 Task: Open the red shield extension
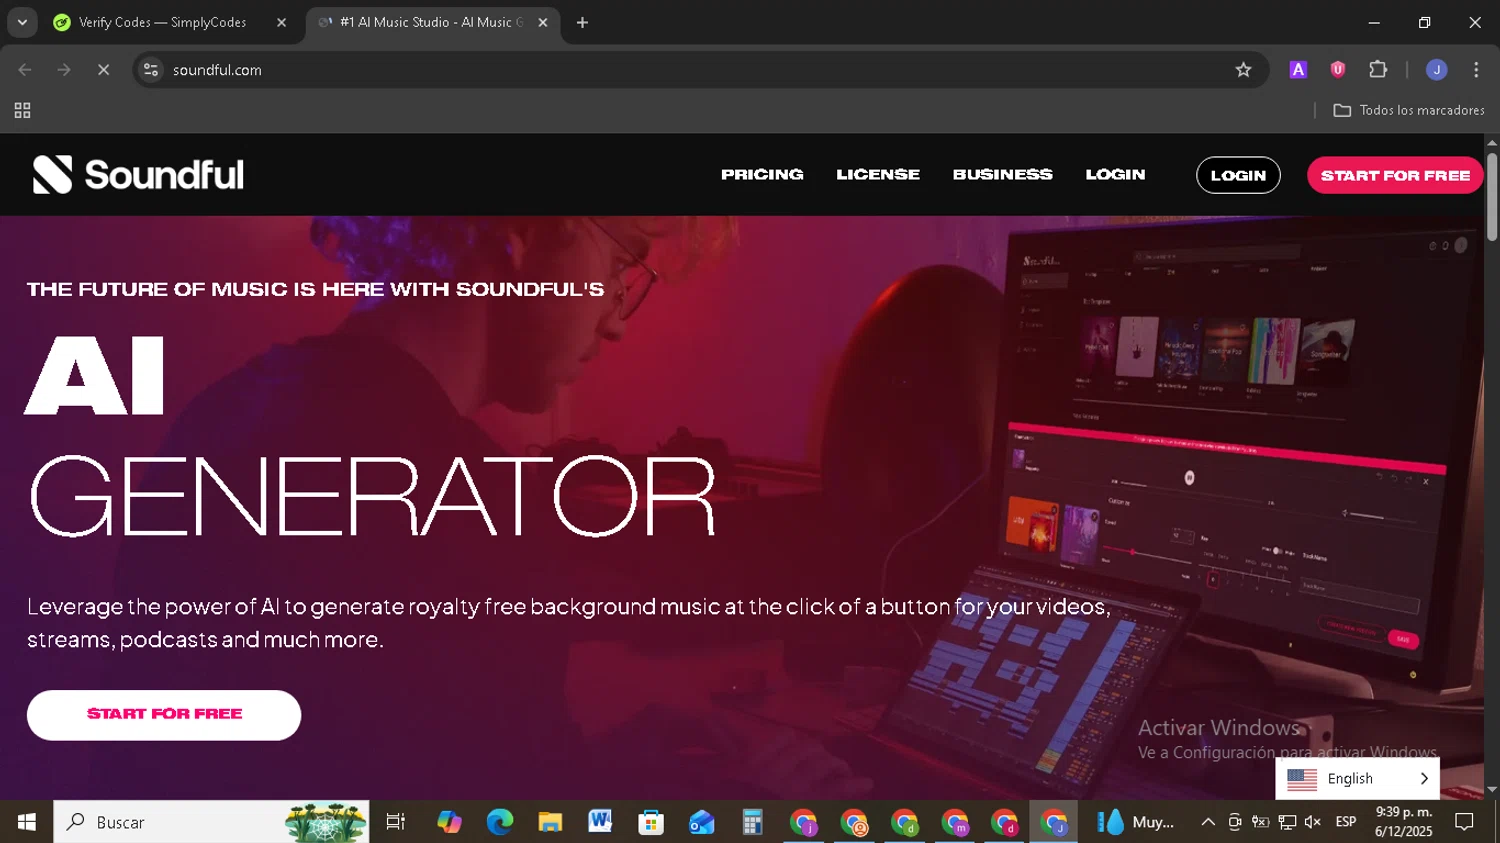click(x=1338, y=70)
